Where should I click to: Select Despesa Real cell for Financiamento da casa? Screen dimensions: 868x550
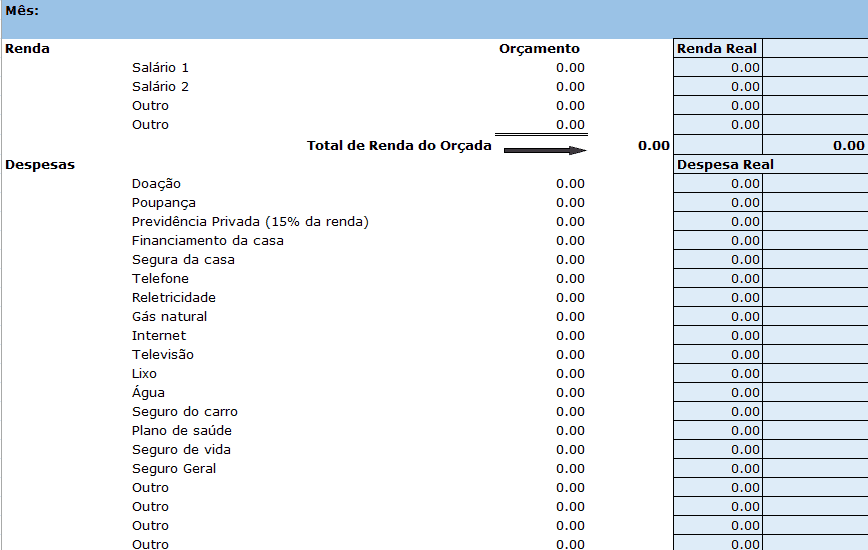click(x=718, y=241)
